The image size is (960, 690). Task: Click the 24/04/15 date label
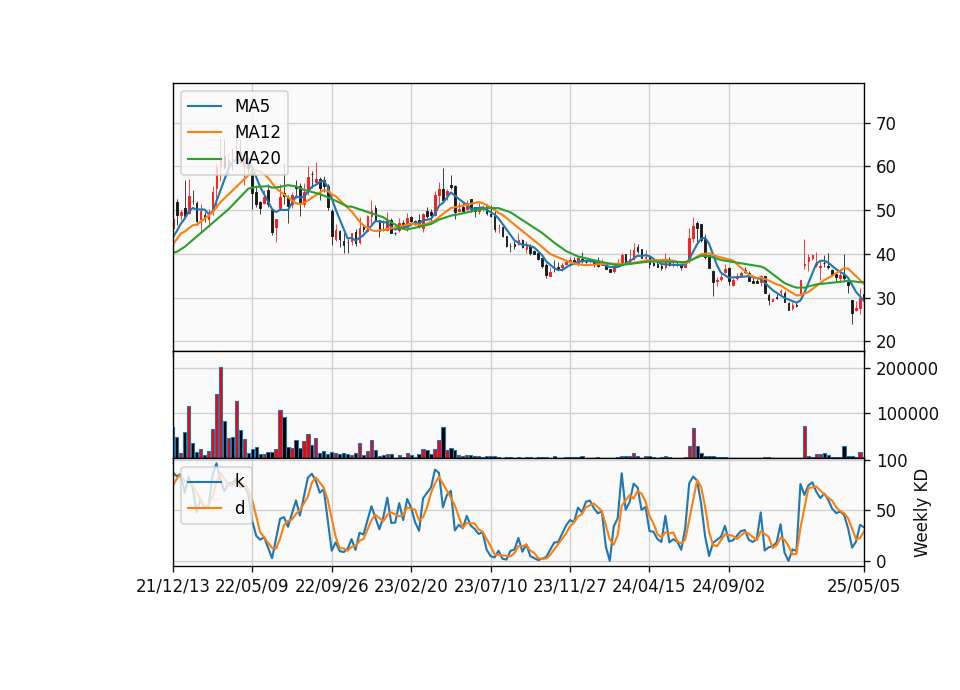tap(649, 586)
